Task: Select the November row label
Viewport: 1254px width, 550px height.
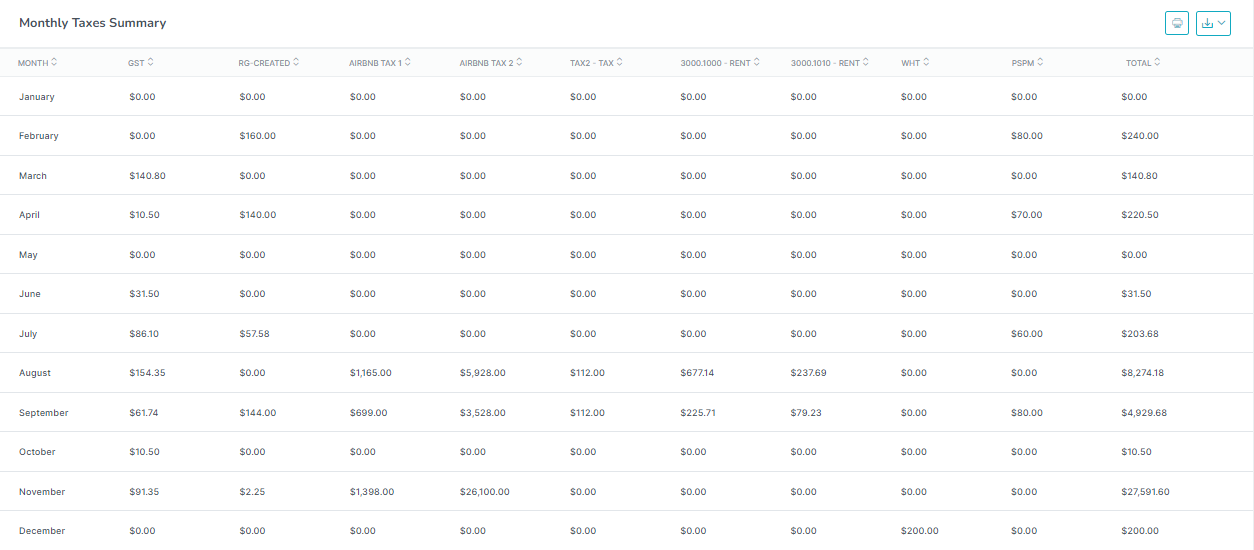Action: (42, 492)
